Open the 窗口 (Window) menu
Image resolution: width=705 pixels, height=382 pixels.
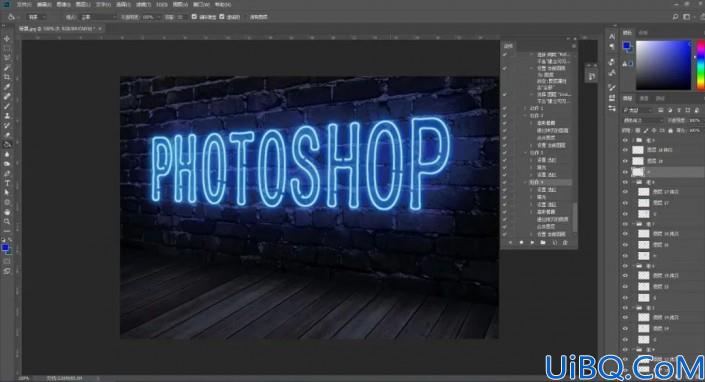(201, 4)
